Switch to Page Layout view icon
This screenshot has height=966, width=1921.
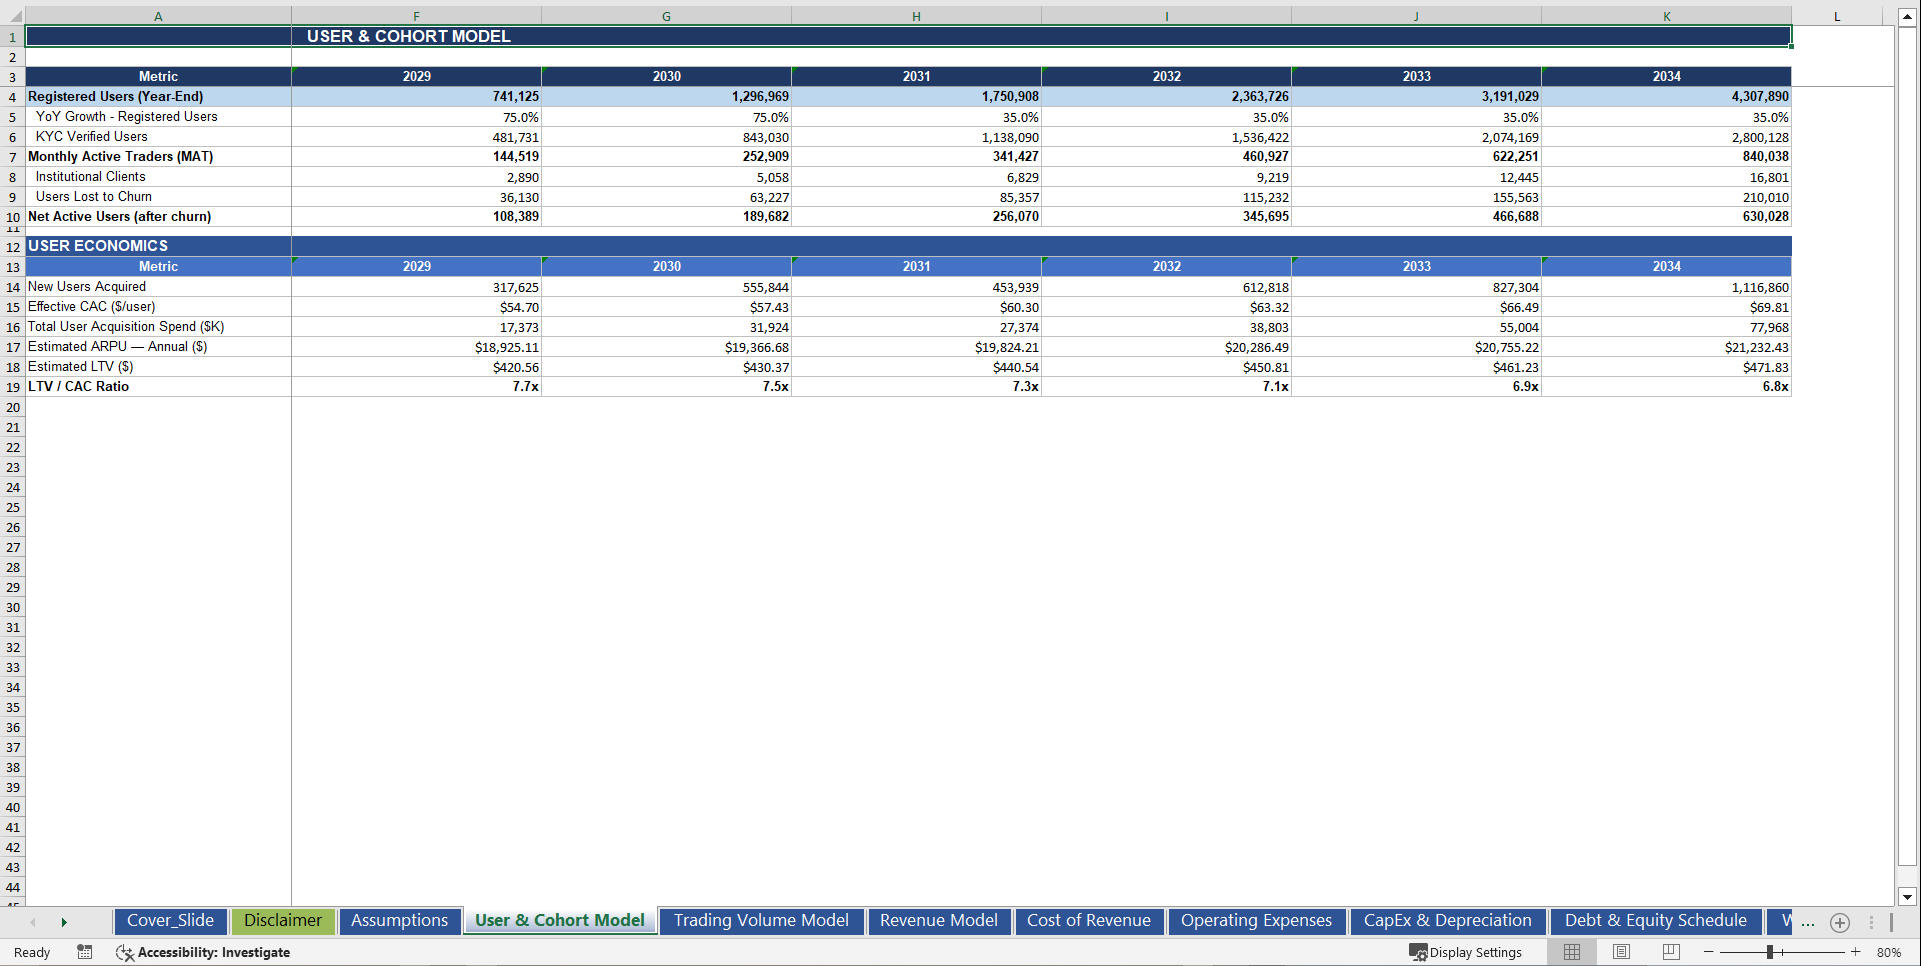point(1620,952)
